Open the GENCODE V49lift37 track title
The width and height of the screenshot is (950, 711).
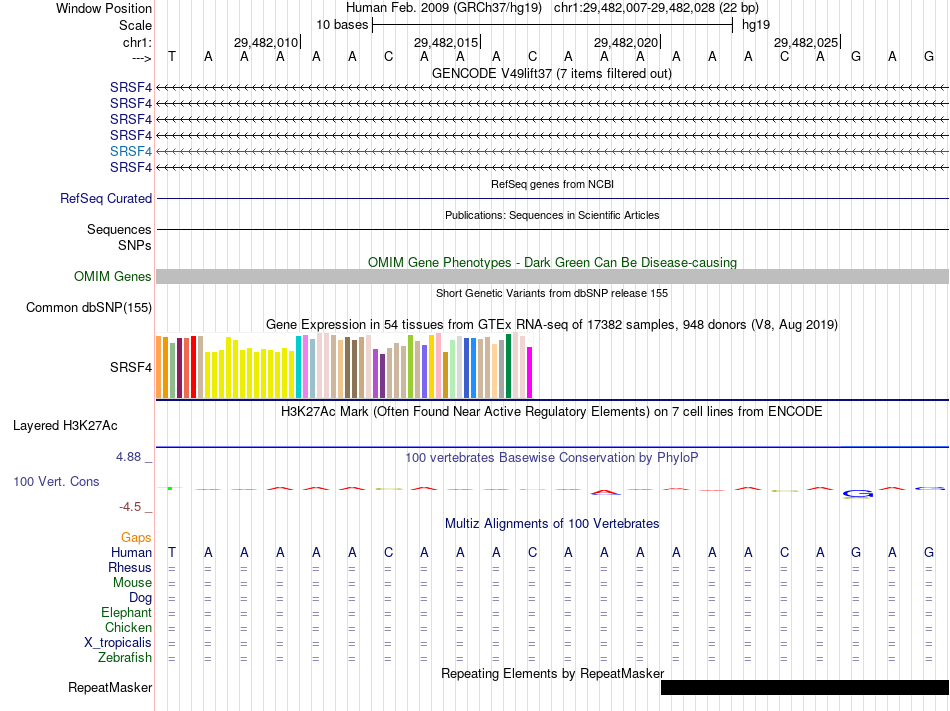pos(551,74)
